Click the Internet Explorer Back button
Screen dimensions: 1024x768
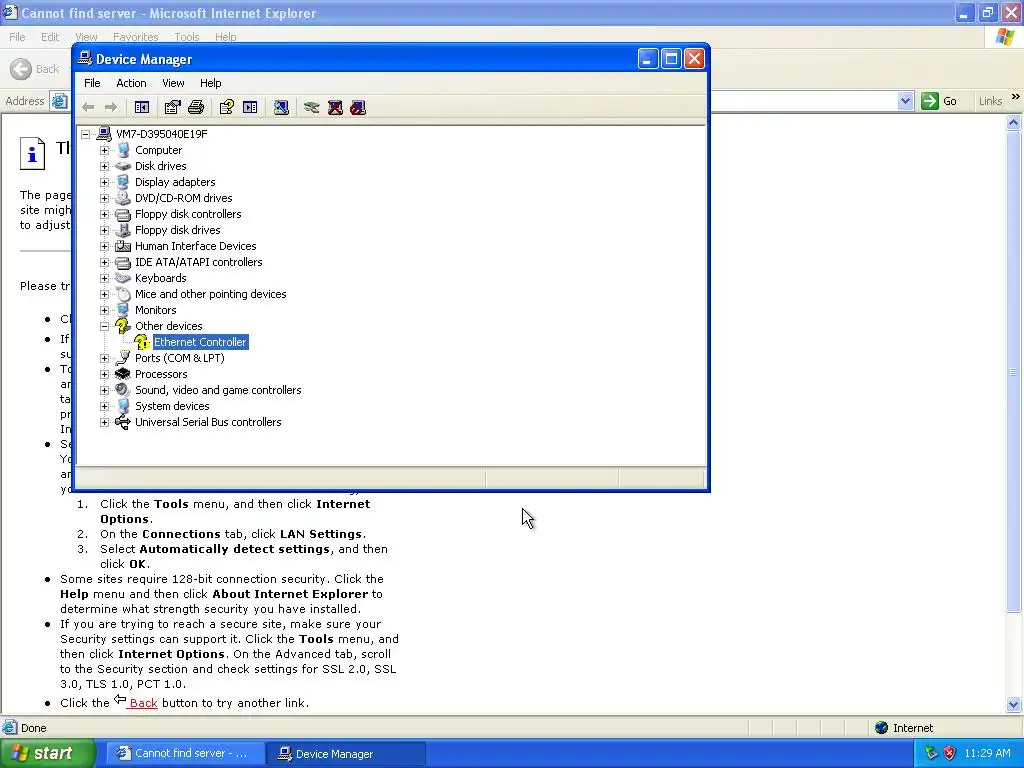point(35,69)
